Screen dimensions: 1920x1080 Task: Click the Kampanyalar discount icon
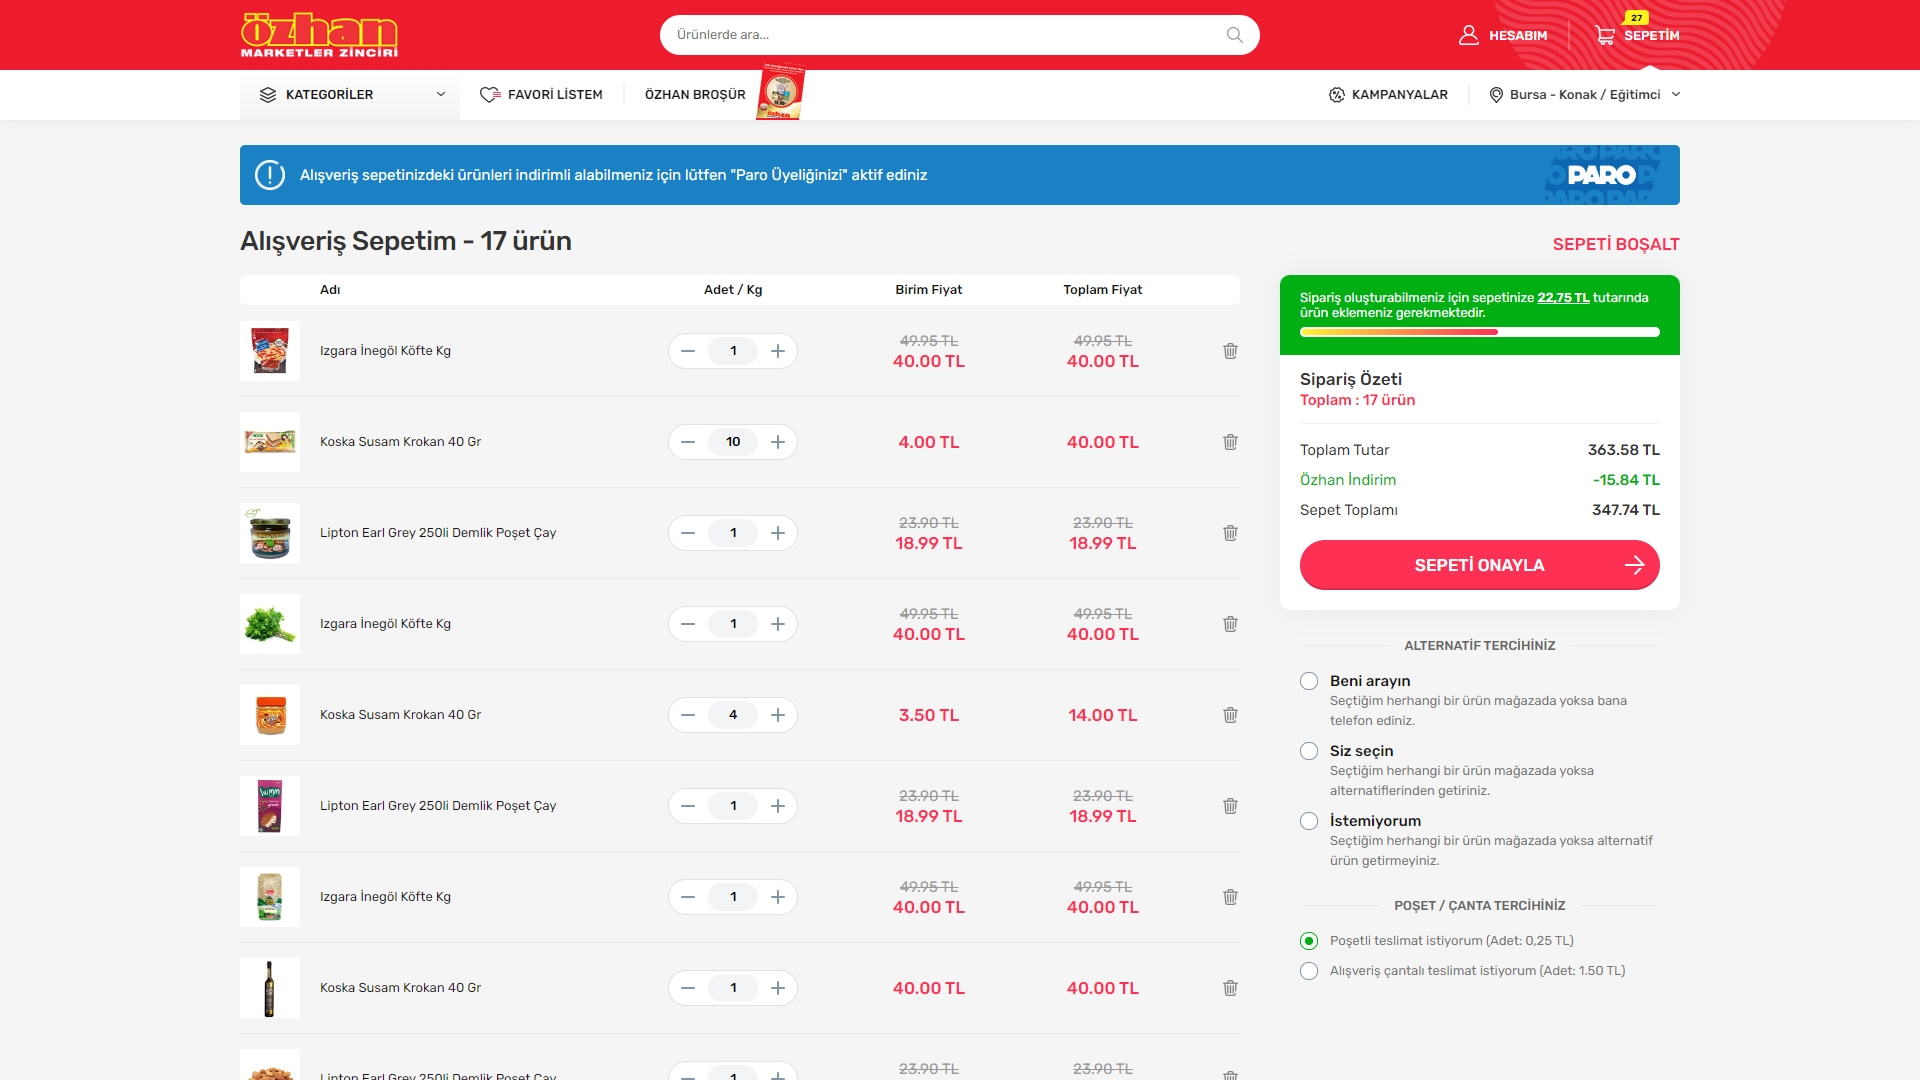coord(1336,95)
